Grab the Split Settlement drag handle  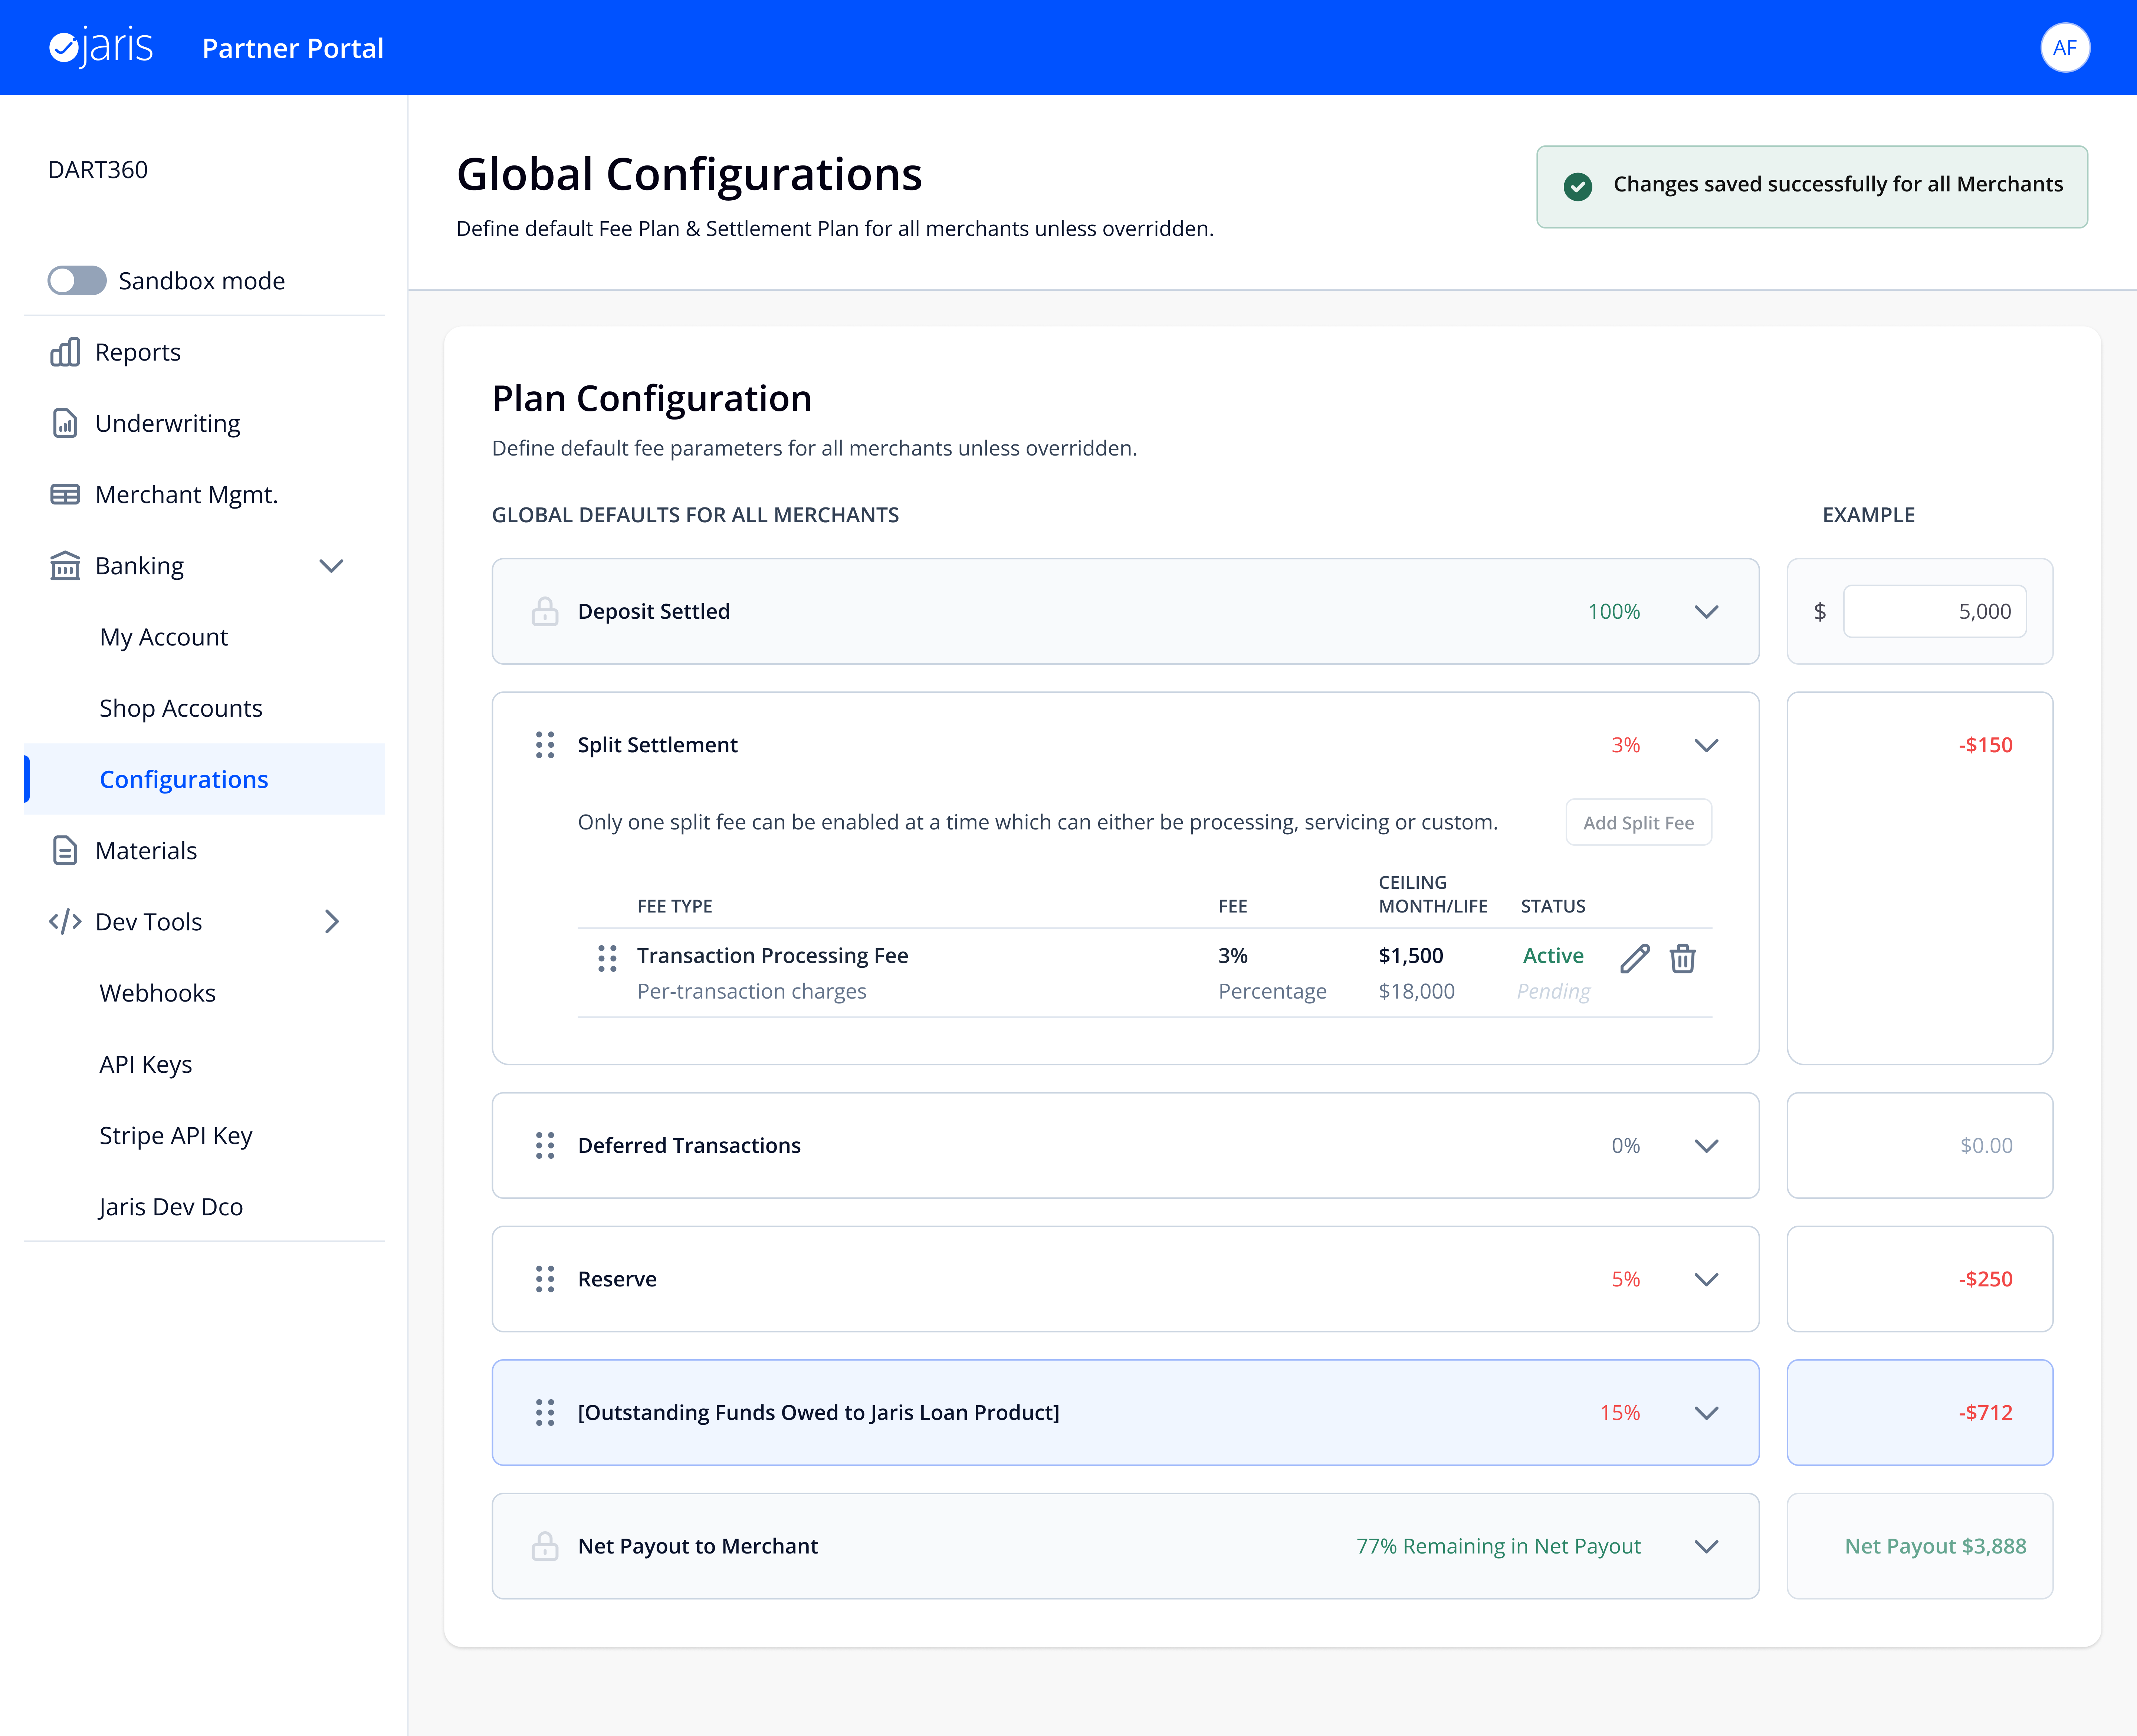pyautogui.click(x=545, y=745)
